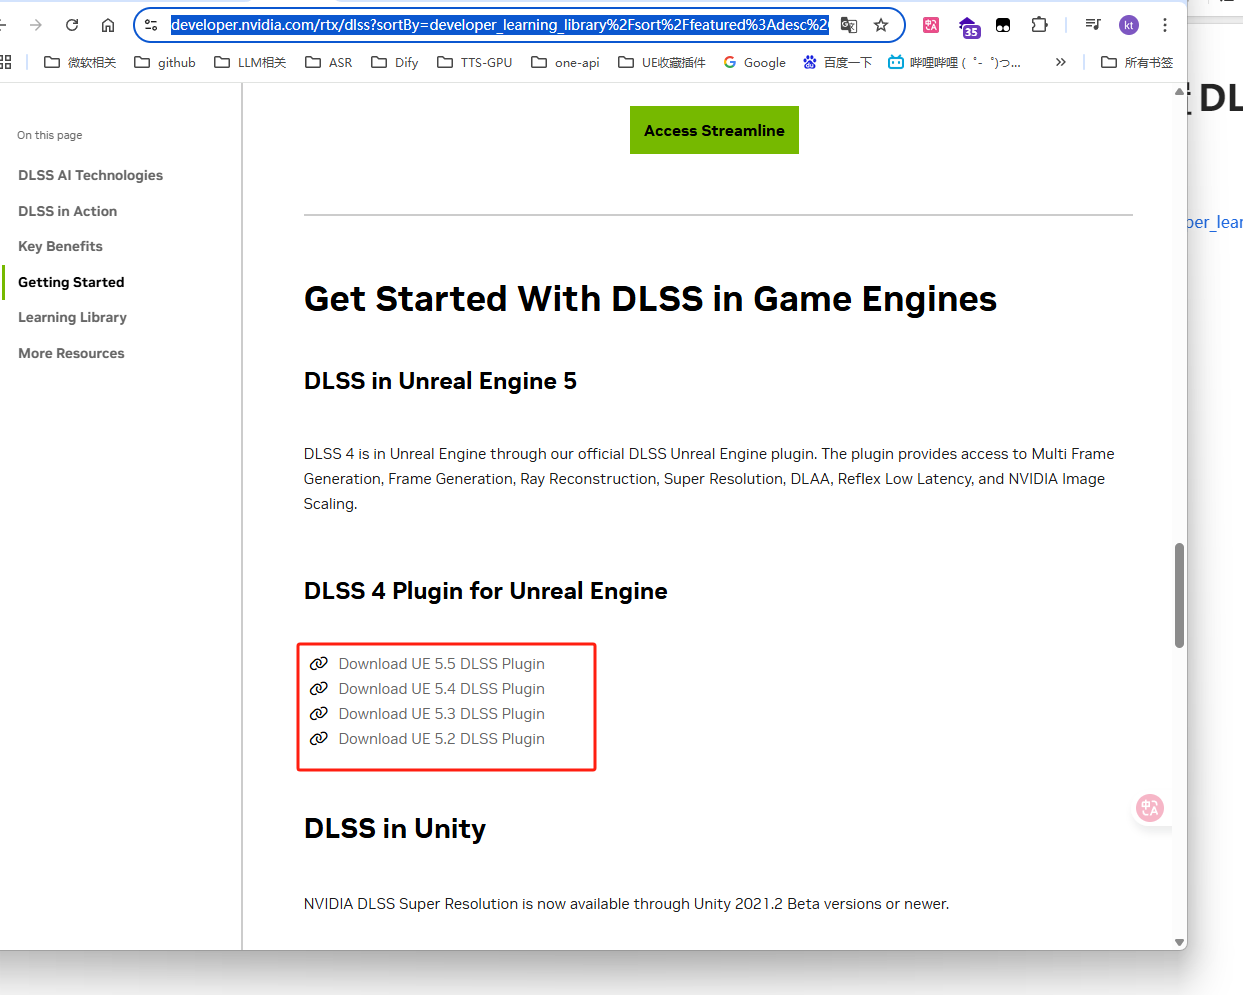Click the page vertical scrollbar thumb
The width and height of the screenshot is (1243, 995).
(1179, 595)
